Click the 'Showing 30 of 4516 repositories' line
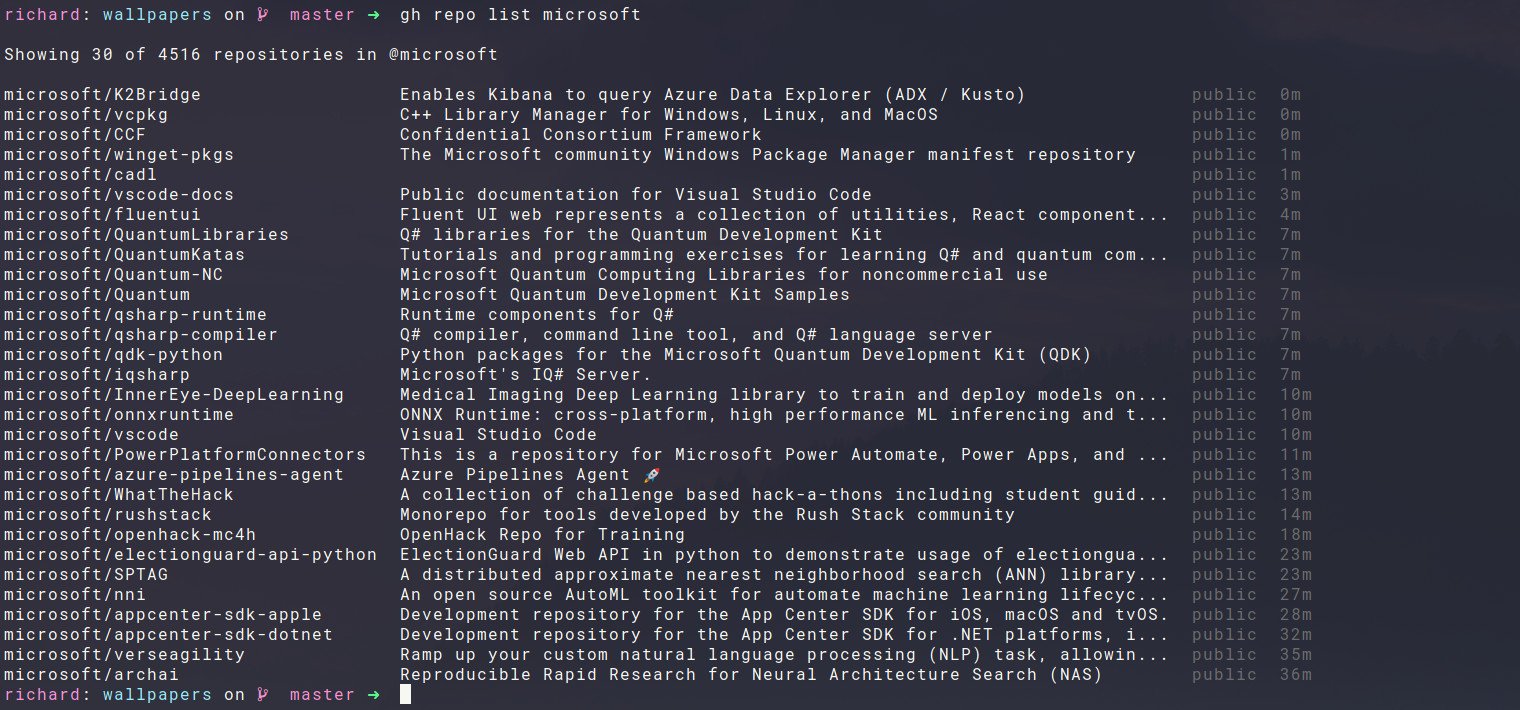This screenshot has height=710, width=1520. [250, 55]
